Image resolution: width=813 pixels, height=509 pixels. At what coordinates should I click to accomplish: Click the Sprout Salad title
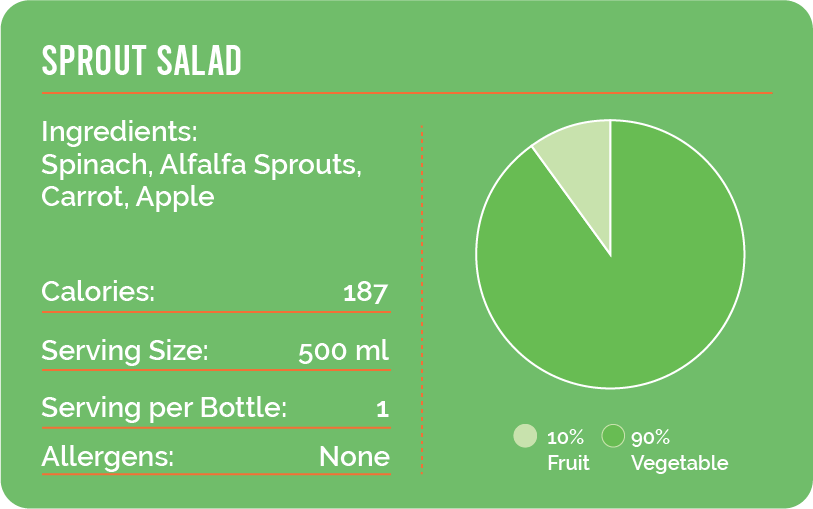[141, 62]
